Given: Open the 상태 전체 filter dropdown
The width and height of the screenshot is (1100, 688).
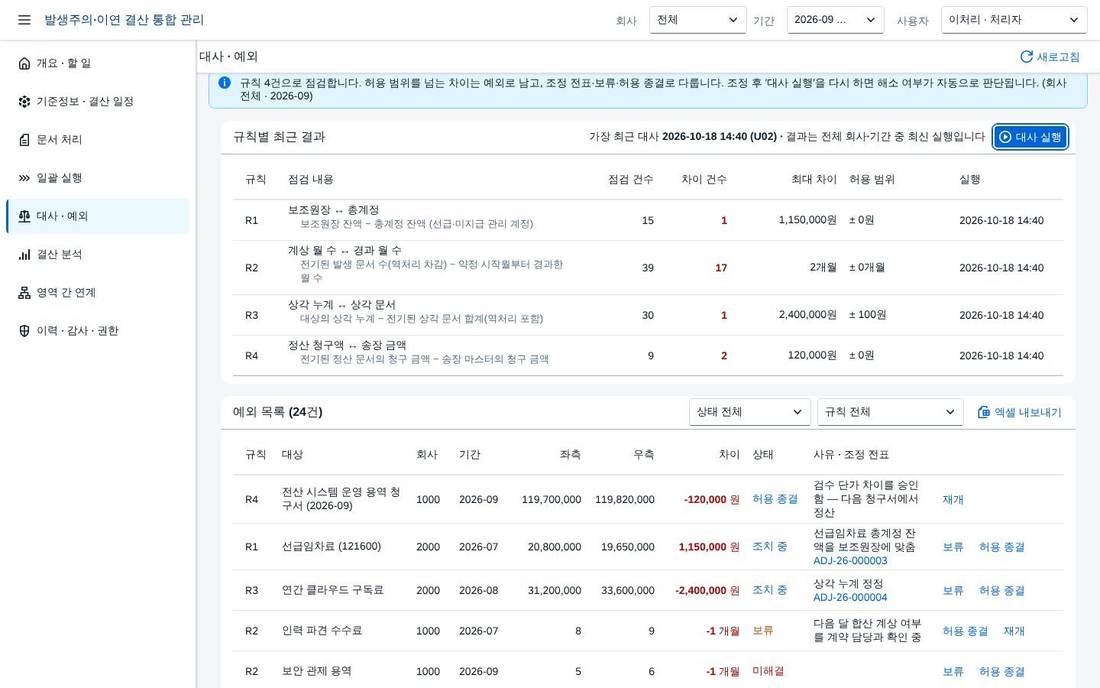Looking at the screenshot, I should pyautogui.click(x=749, y=412).
